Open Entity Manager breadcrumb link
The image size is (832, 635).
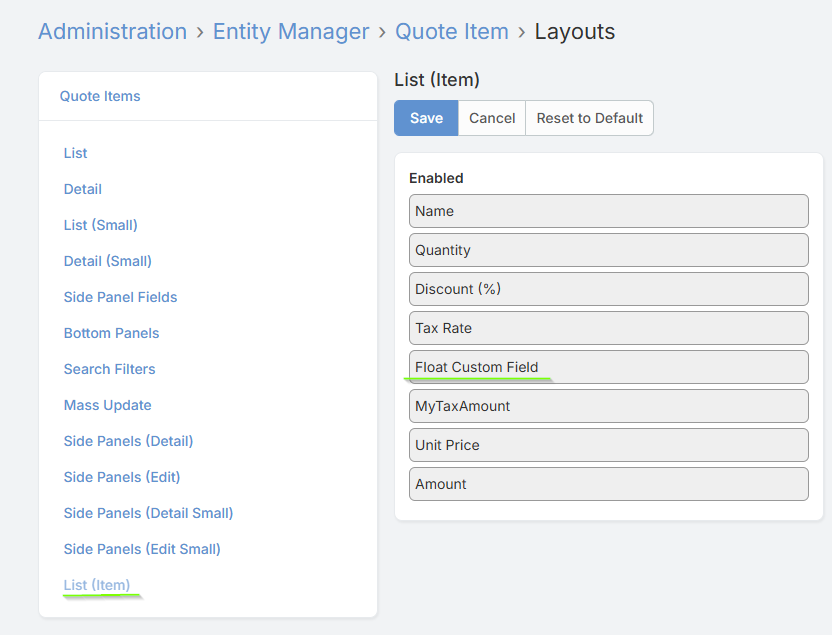coord(291,32)
